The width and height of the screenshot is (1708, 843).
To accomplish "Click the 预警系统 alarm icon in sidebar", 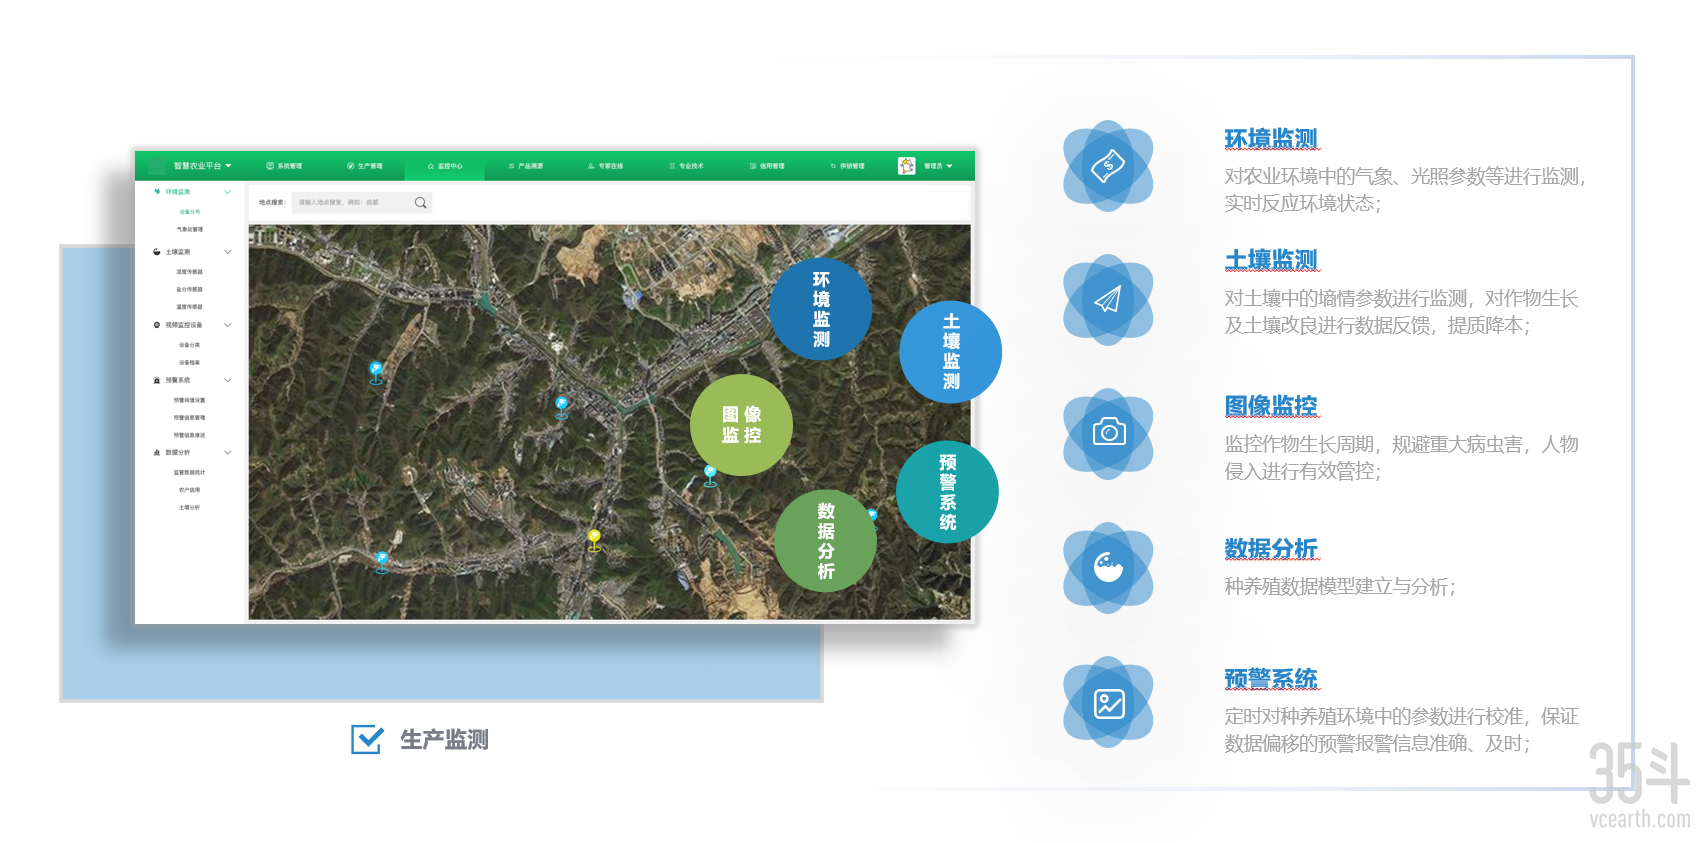I will 157,380.
